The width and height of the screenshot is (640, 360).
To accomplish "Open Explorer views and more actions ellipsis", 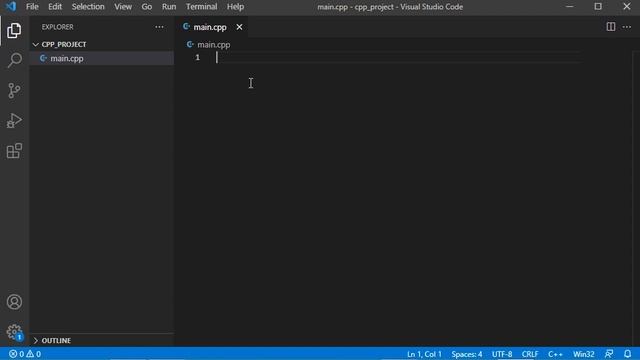I will (x=159, y=27).
